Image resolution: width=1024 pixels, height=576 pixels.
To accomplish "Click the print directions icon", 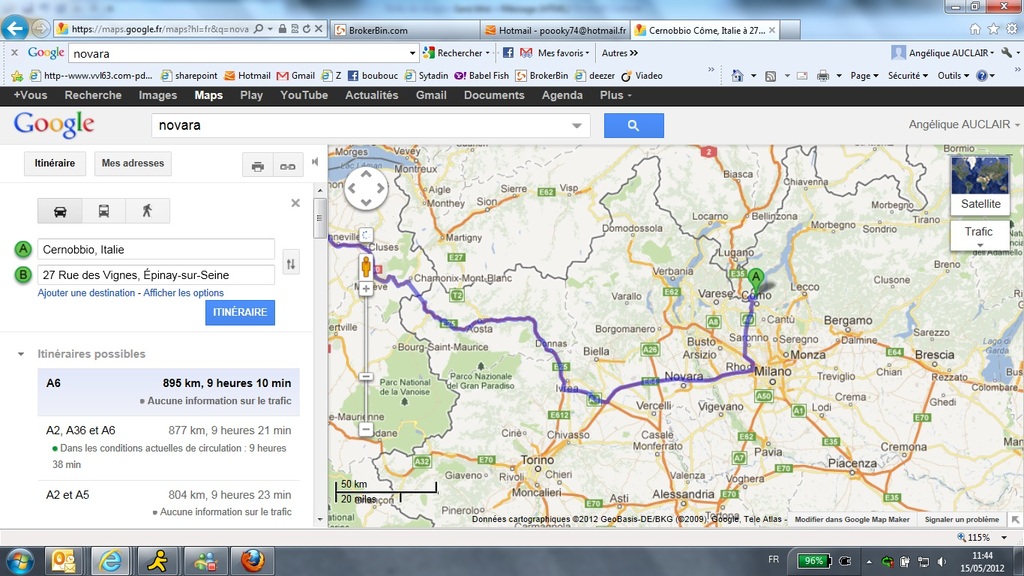I will 258,166.
